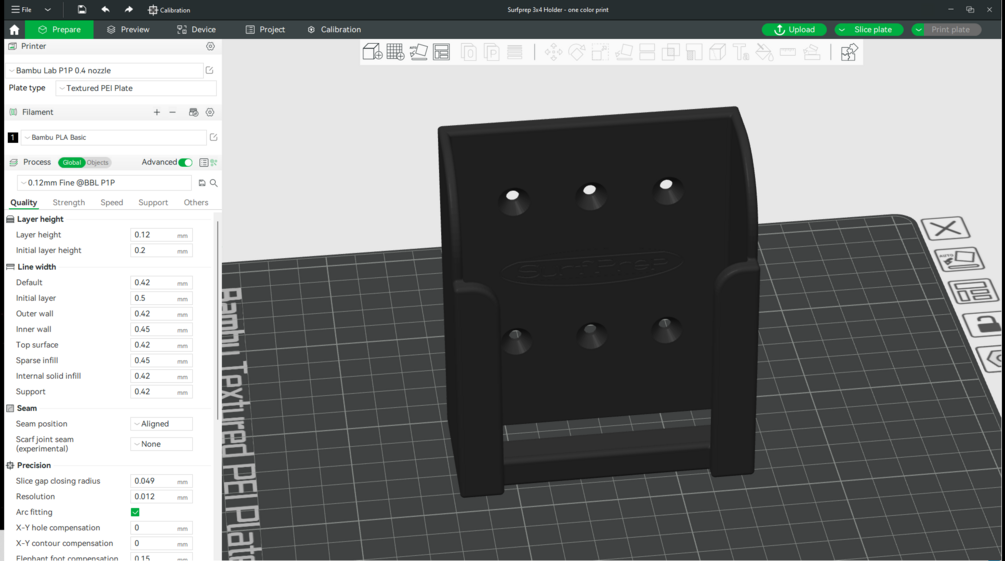Click the Home icon in the tab bar

pyautogui.click(x=14, y=29)
